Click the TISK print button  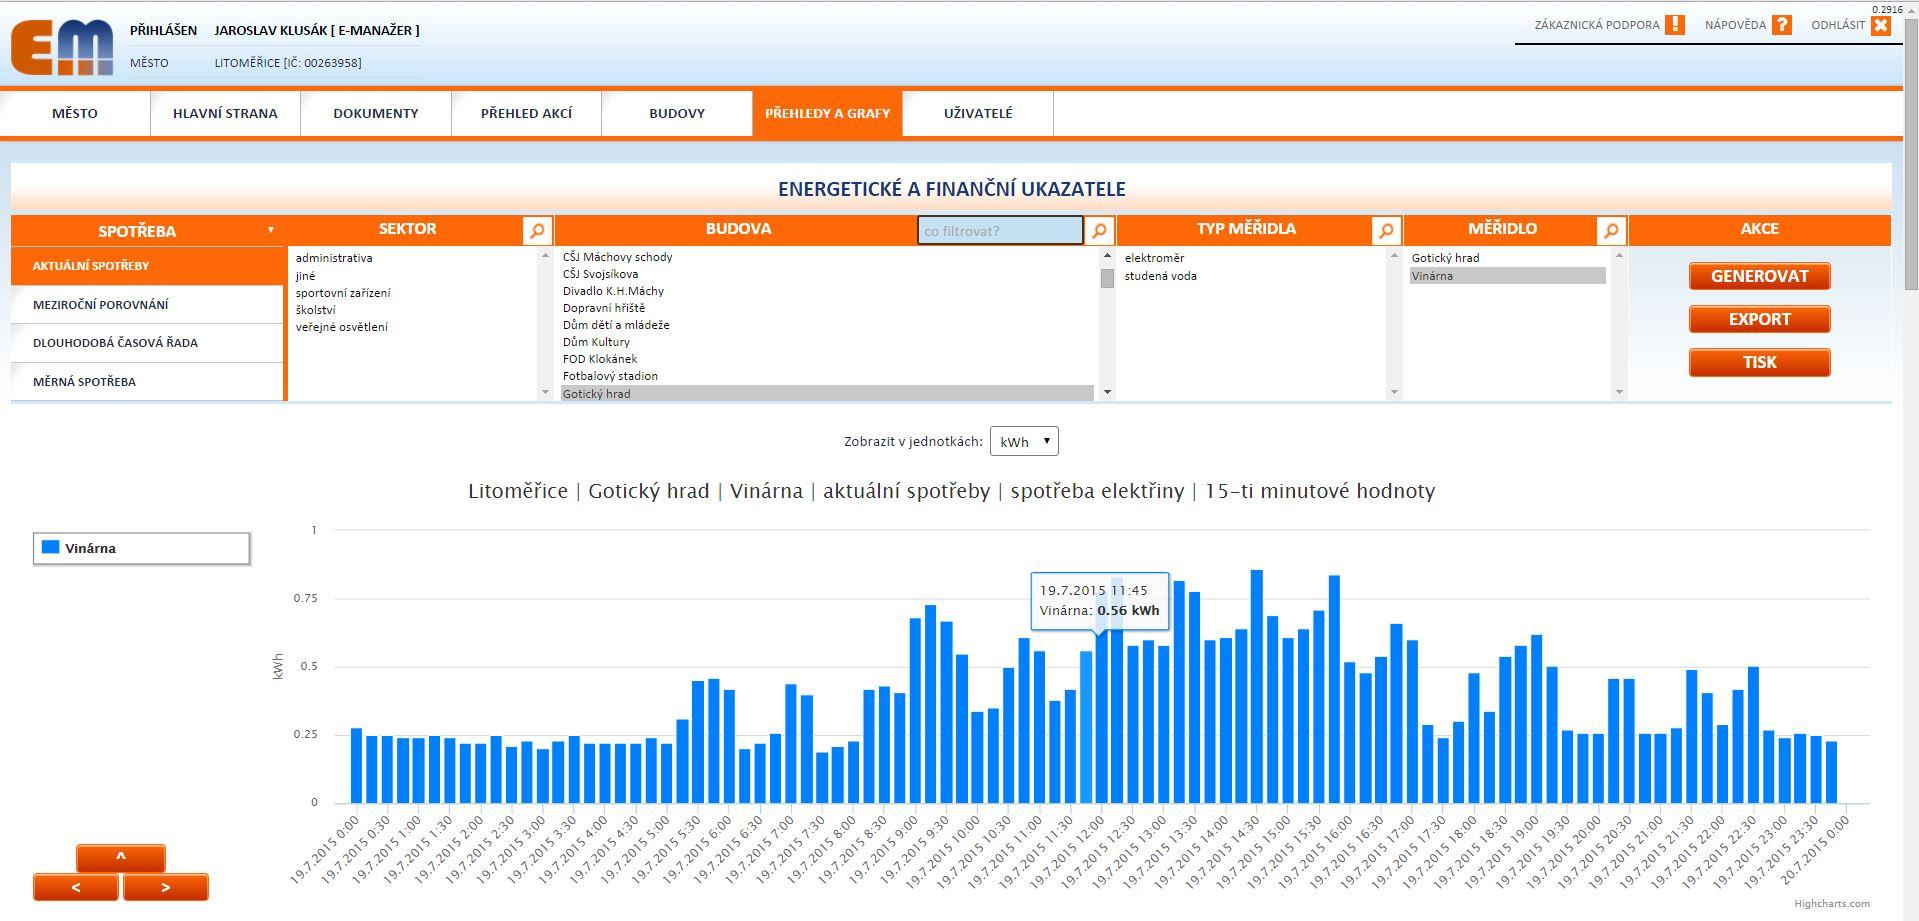pyautogui.click(x=1759, y=362)
